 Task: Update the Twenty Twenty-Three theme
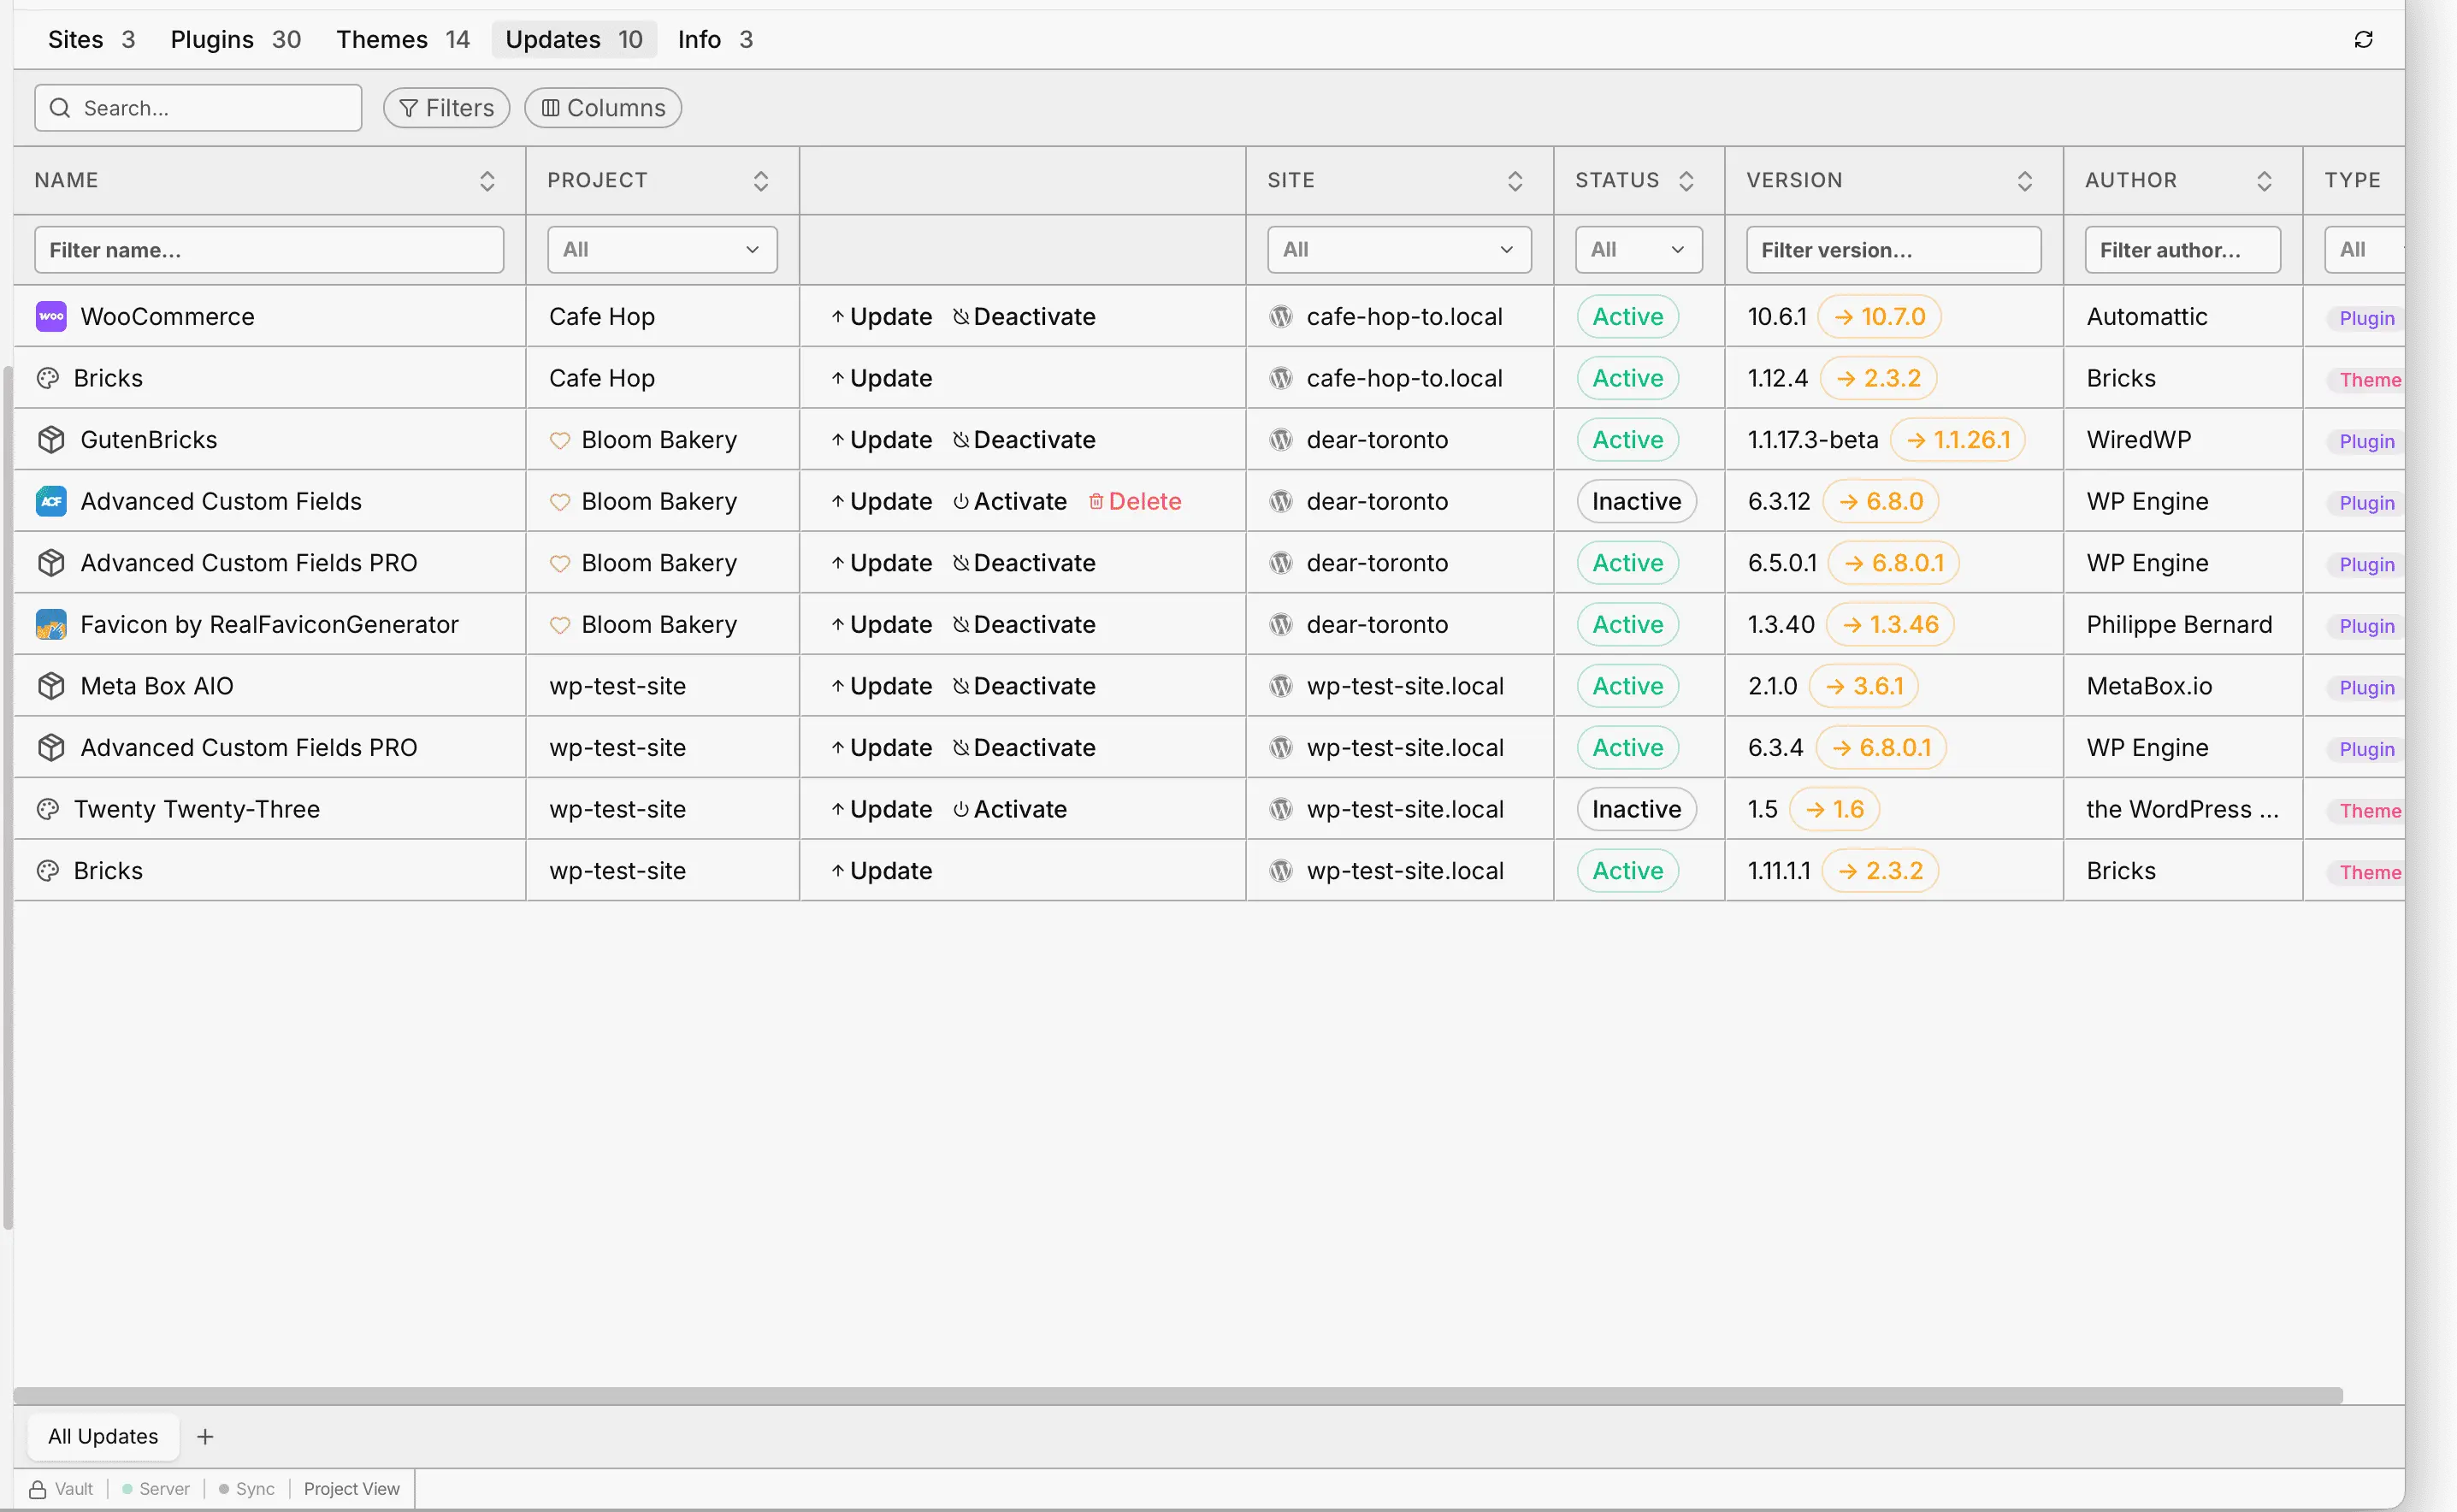tap(881, 810)
